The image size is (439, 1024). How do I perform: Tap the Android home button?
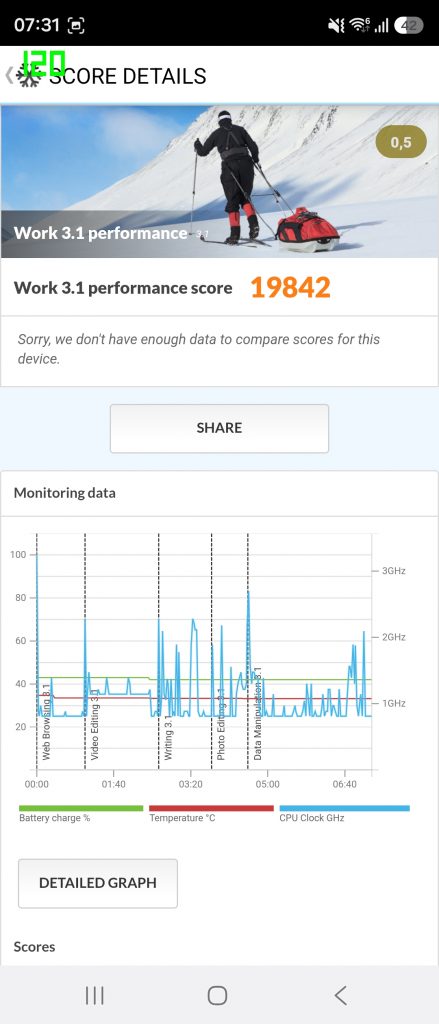point(218,995)
